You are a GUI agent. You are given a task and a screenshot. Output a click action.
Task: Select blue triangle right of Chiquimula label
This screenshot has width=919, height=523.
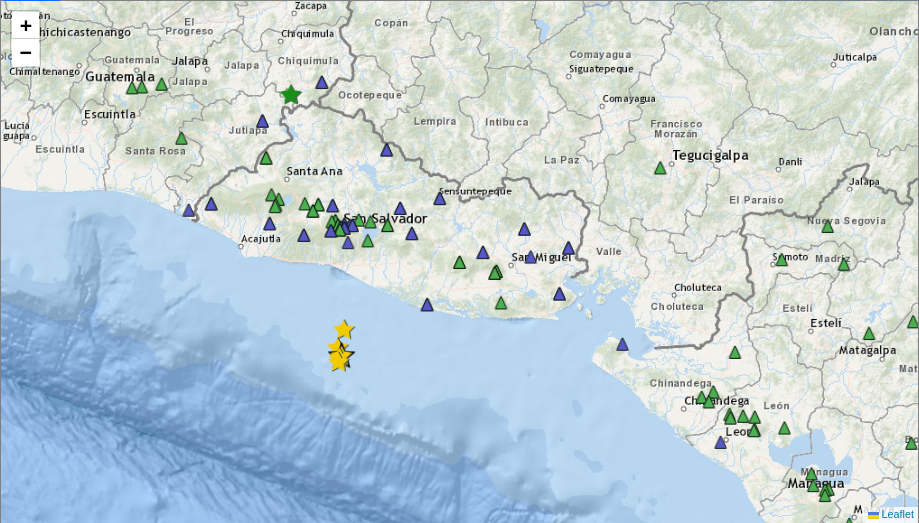322,82
